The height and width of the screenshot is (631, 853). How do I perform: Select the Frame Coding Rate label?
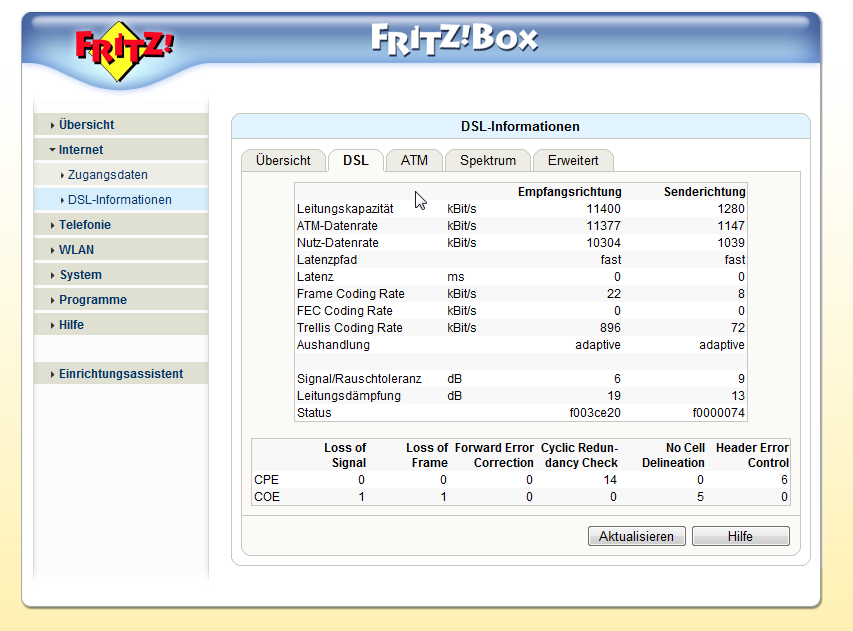351,294
